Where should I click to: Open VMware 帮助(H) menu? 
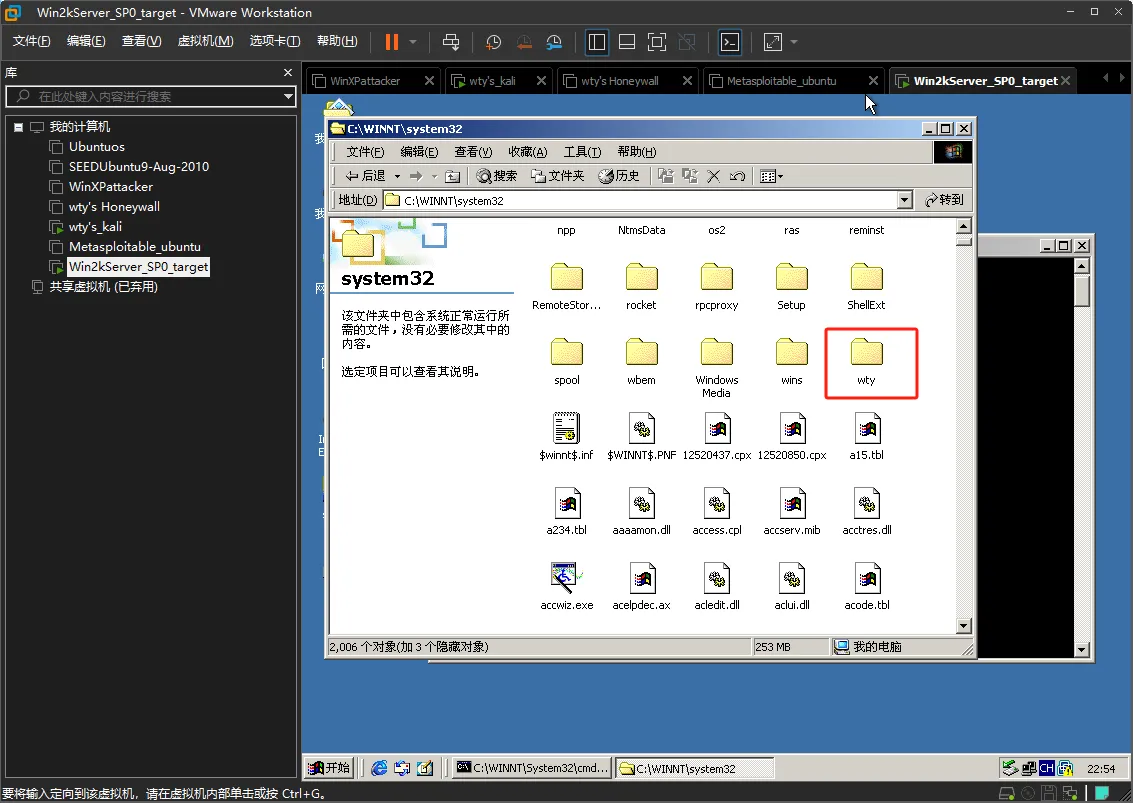(x=337, y=40)
